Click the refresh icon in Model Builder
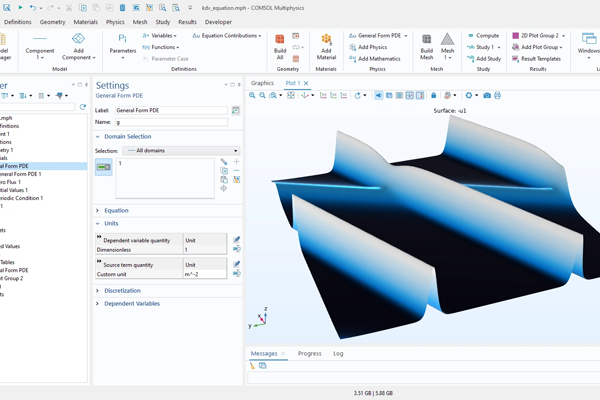This screenshot has height=400, width=600. coord(83,107)
